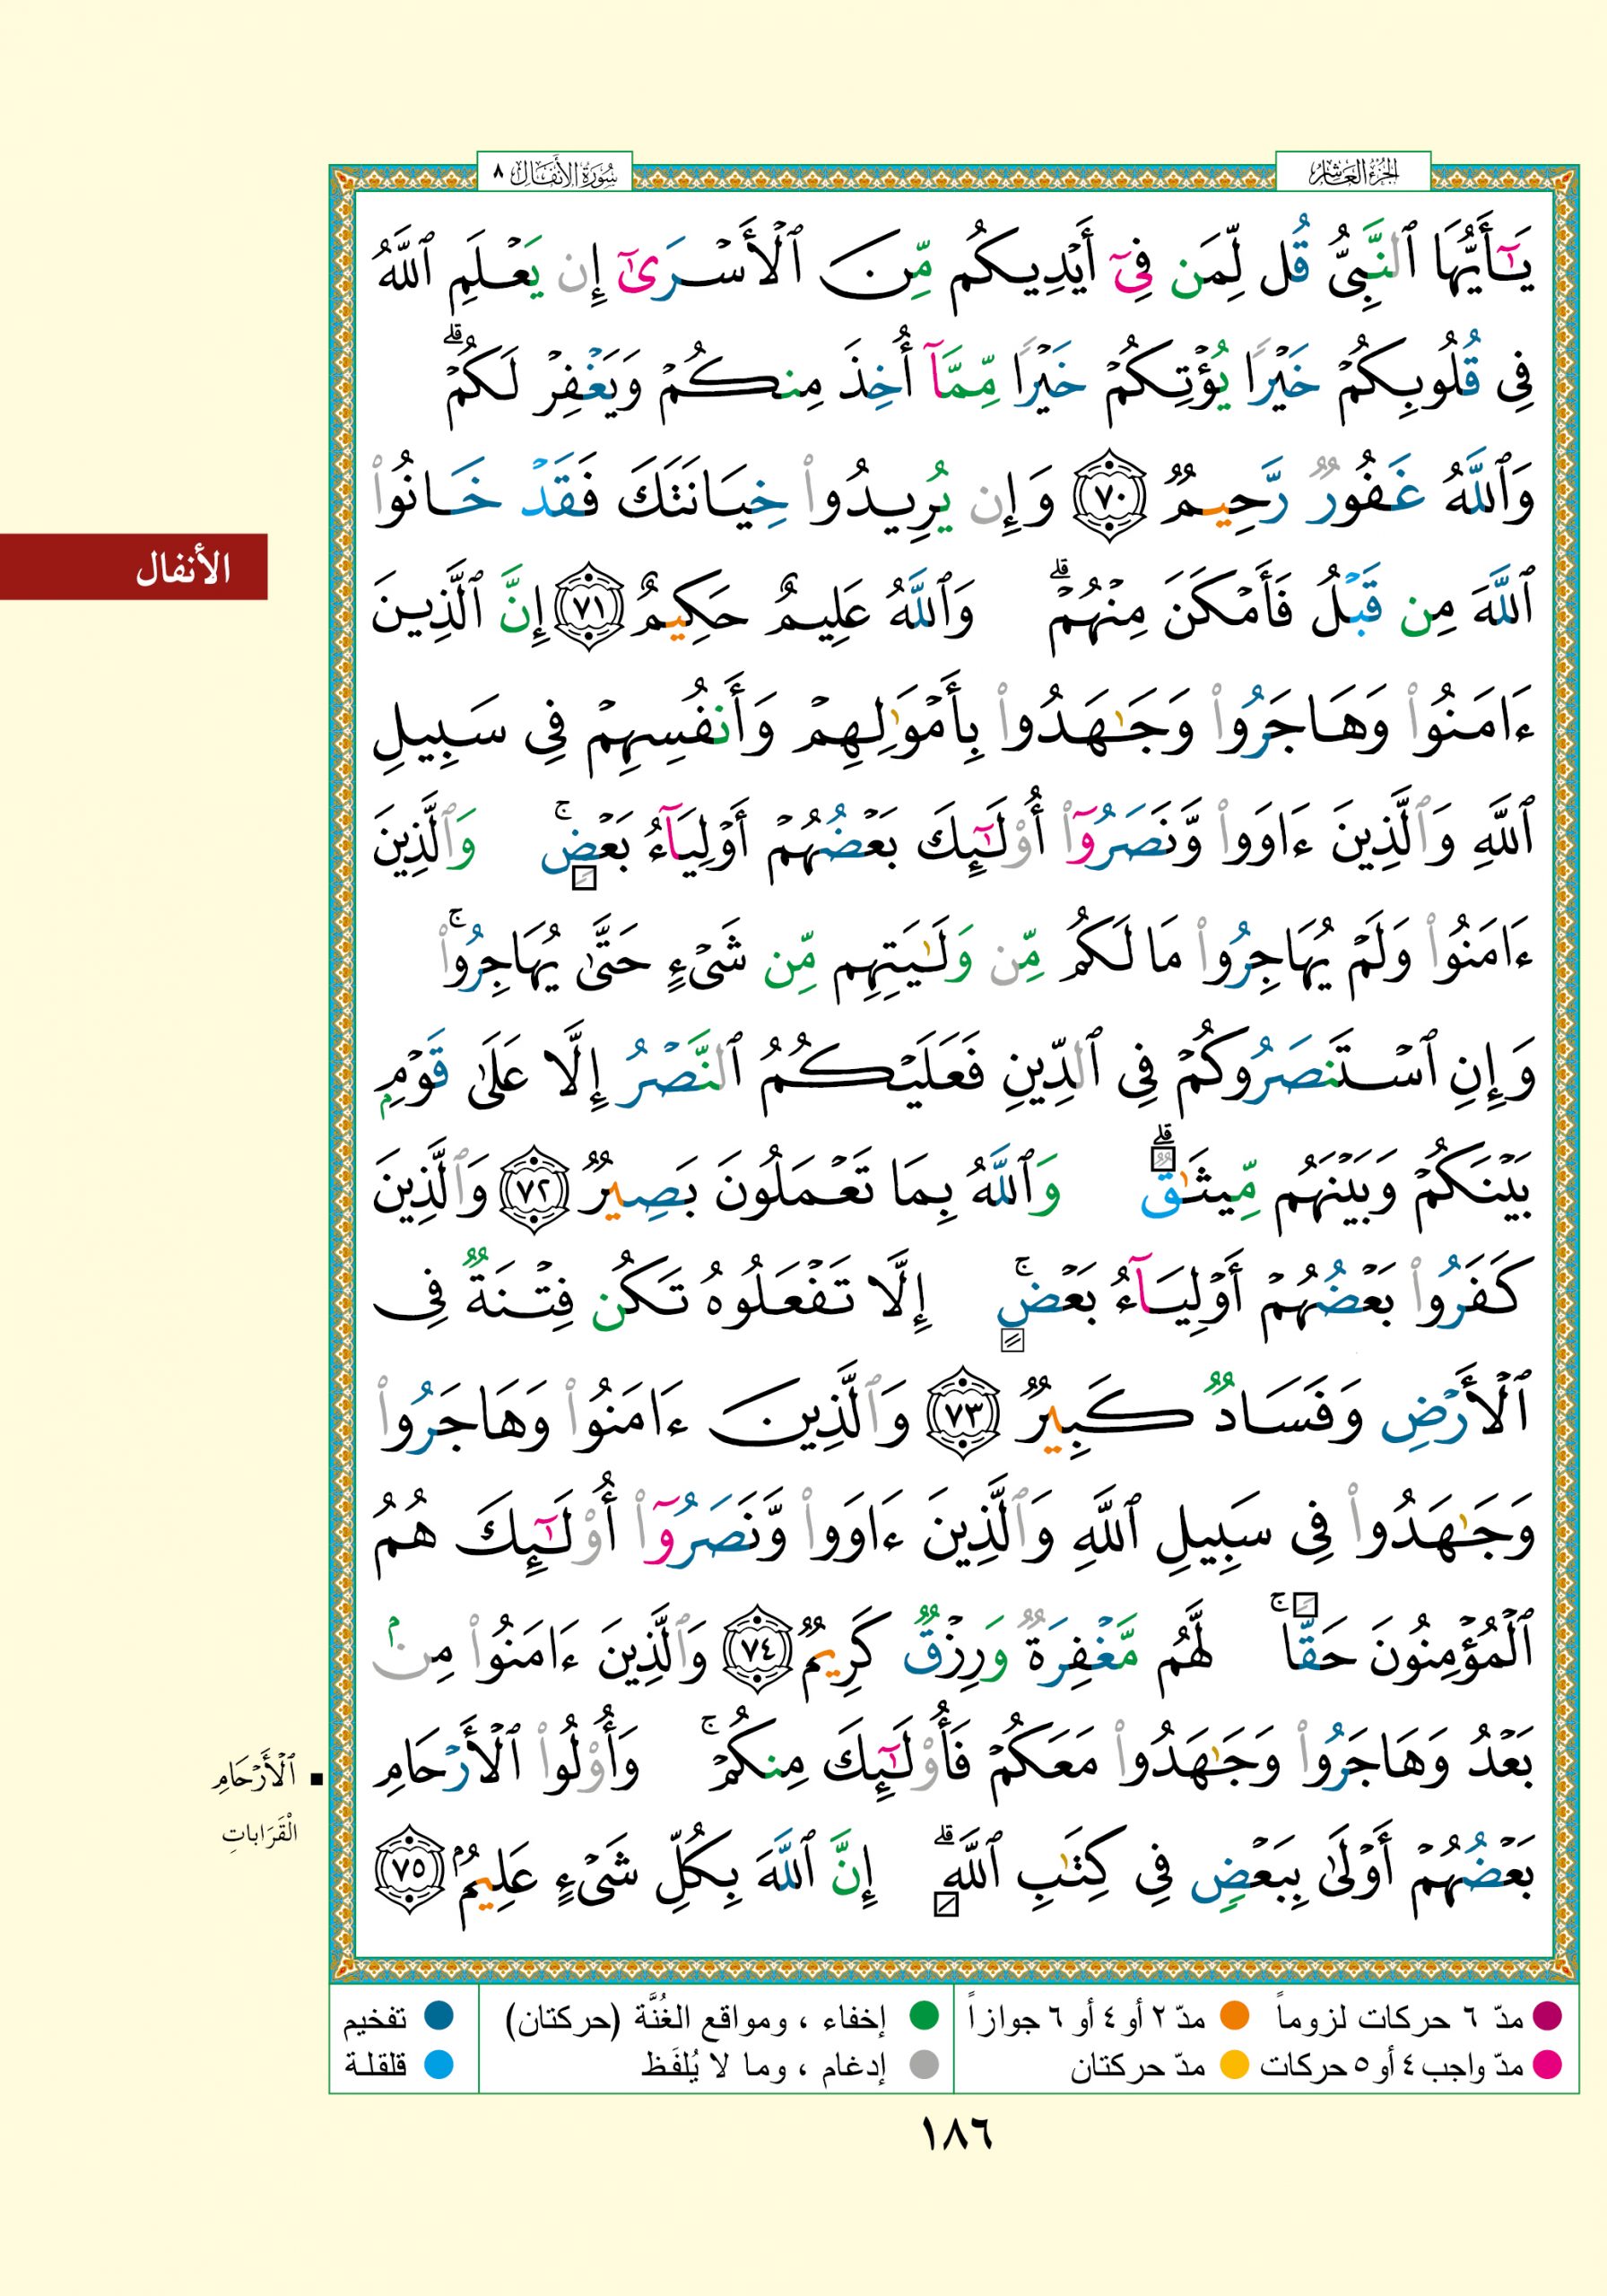
Task: Click the سورة الأنفال header label
Action: [556, 177]
